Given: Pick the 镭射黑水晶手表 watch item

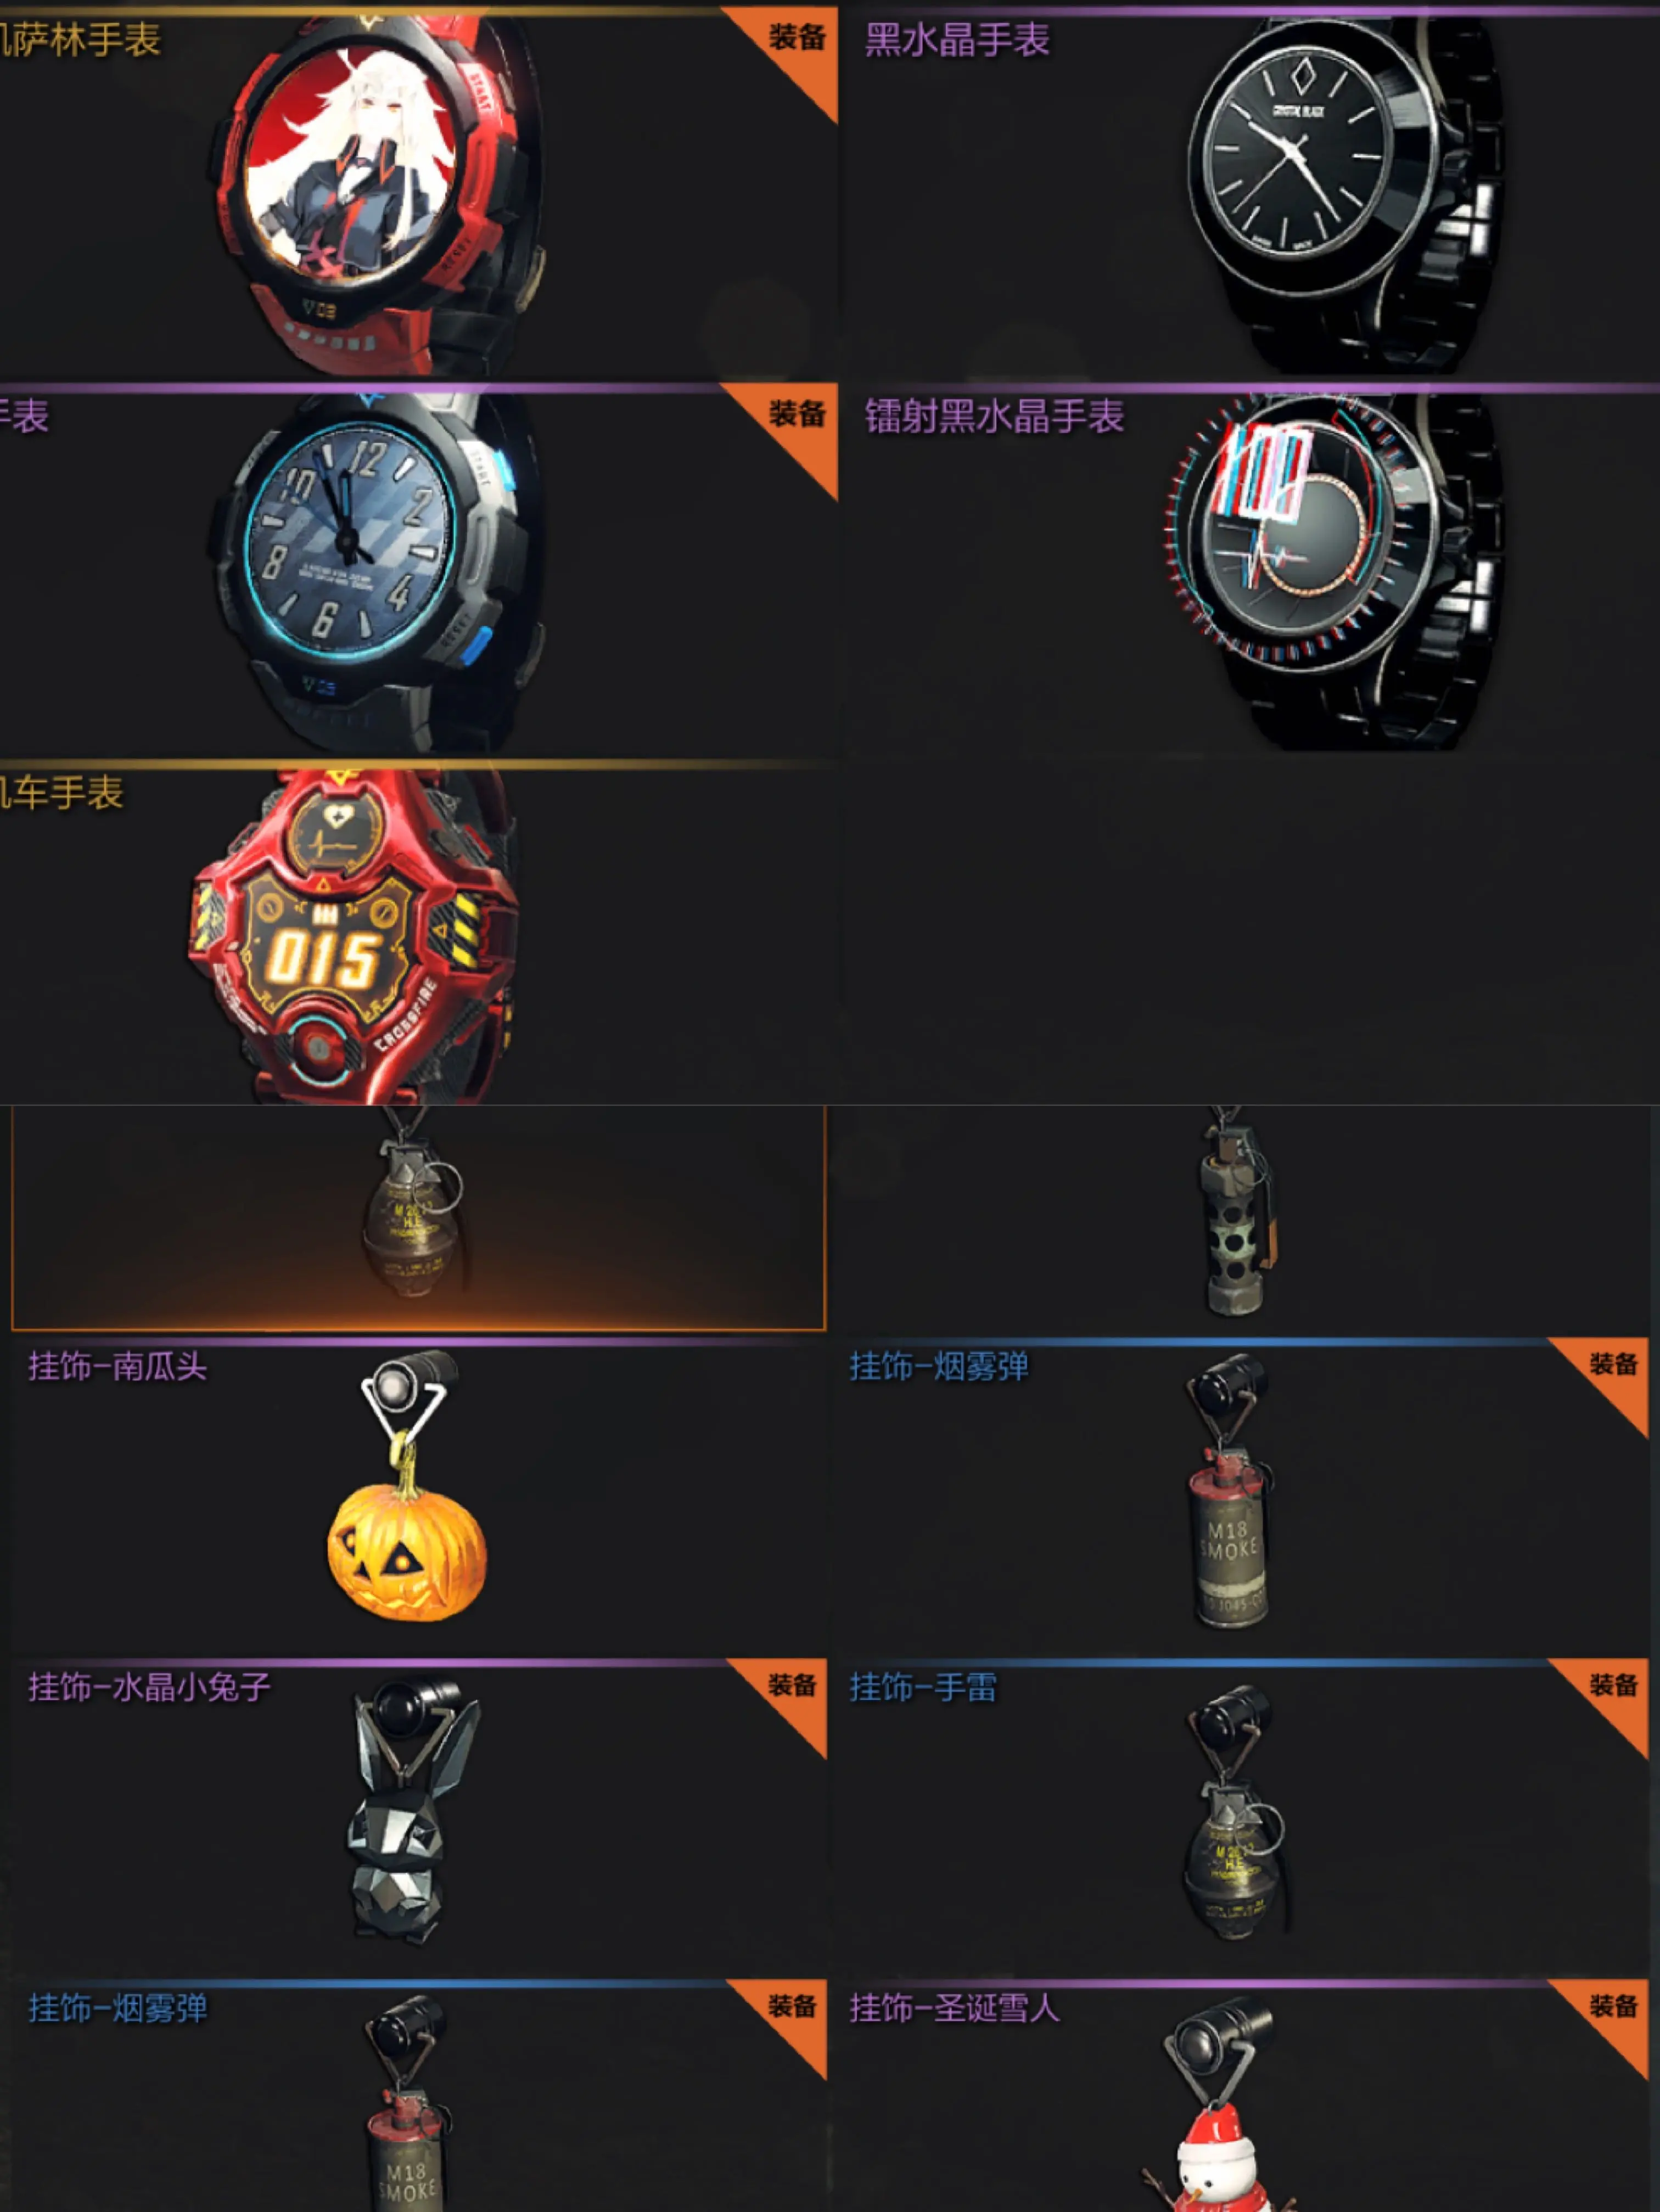Looking at the screenshot, I should point(1251,570).
